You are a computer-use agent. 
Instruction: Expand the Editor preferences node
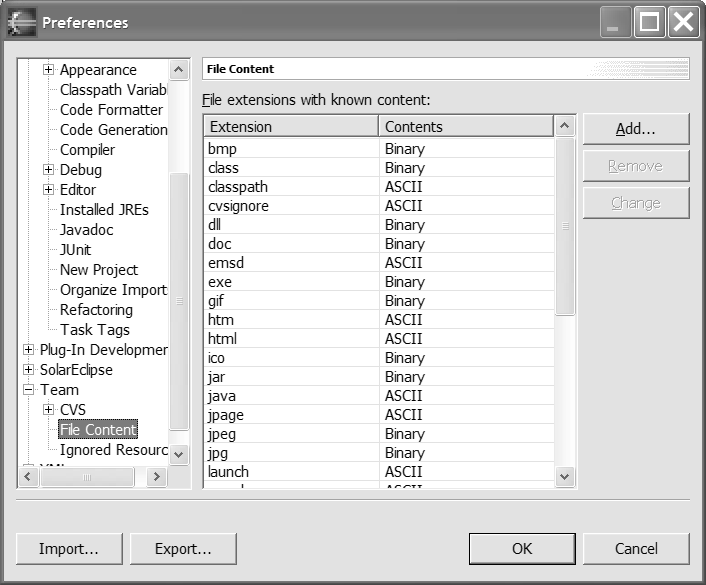tap(48, 190)
